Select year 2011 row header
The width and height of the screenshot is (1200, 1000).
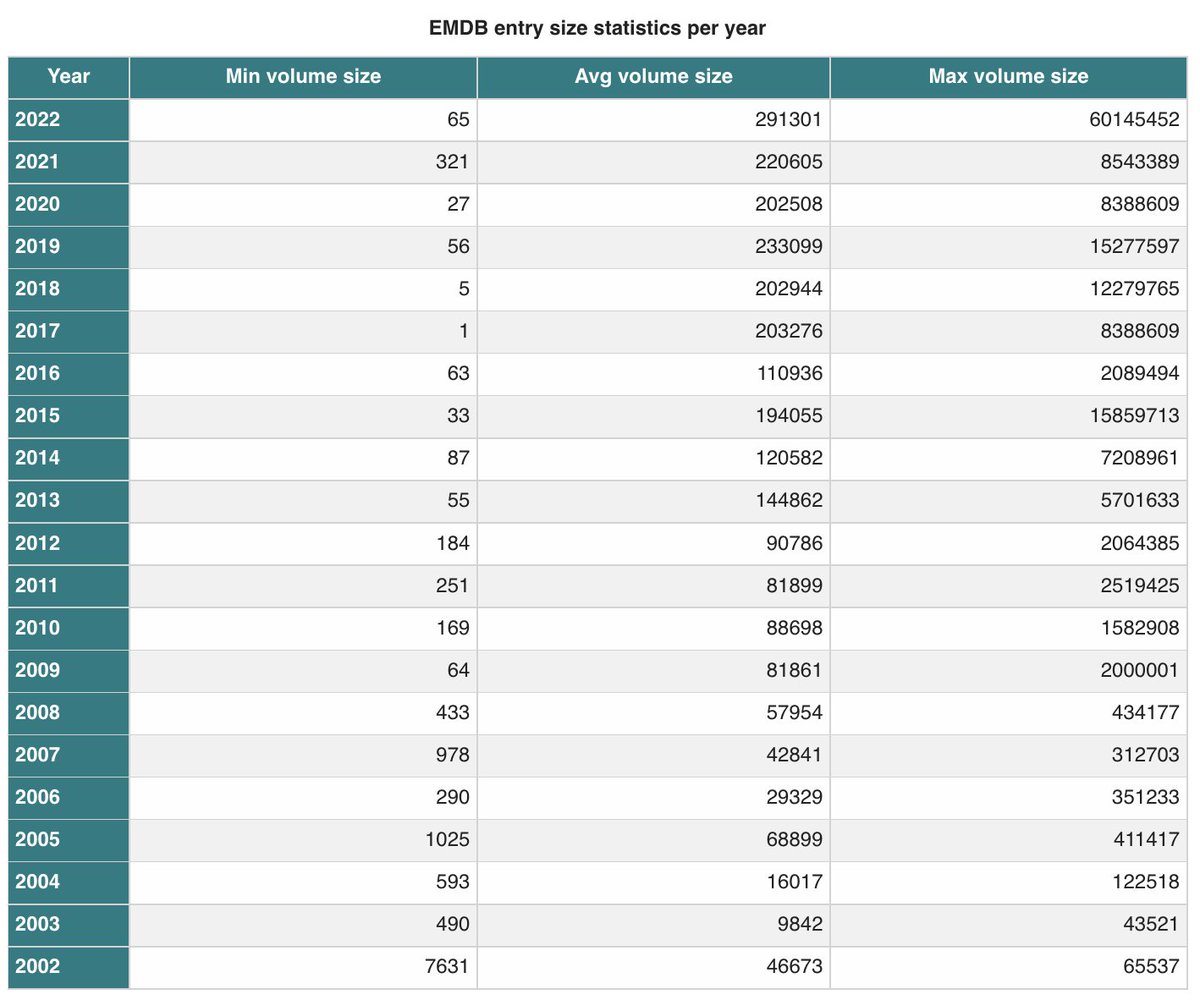[69, 586]
